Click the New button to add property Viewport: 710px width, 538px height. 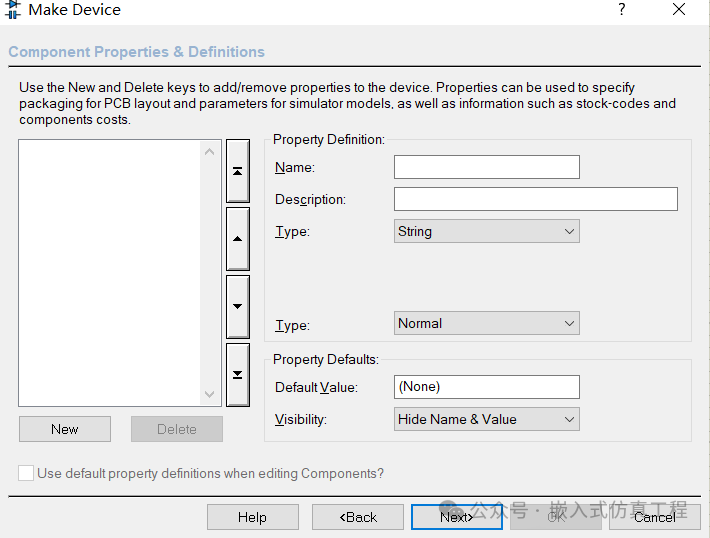[x=65, y=429]
